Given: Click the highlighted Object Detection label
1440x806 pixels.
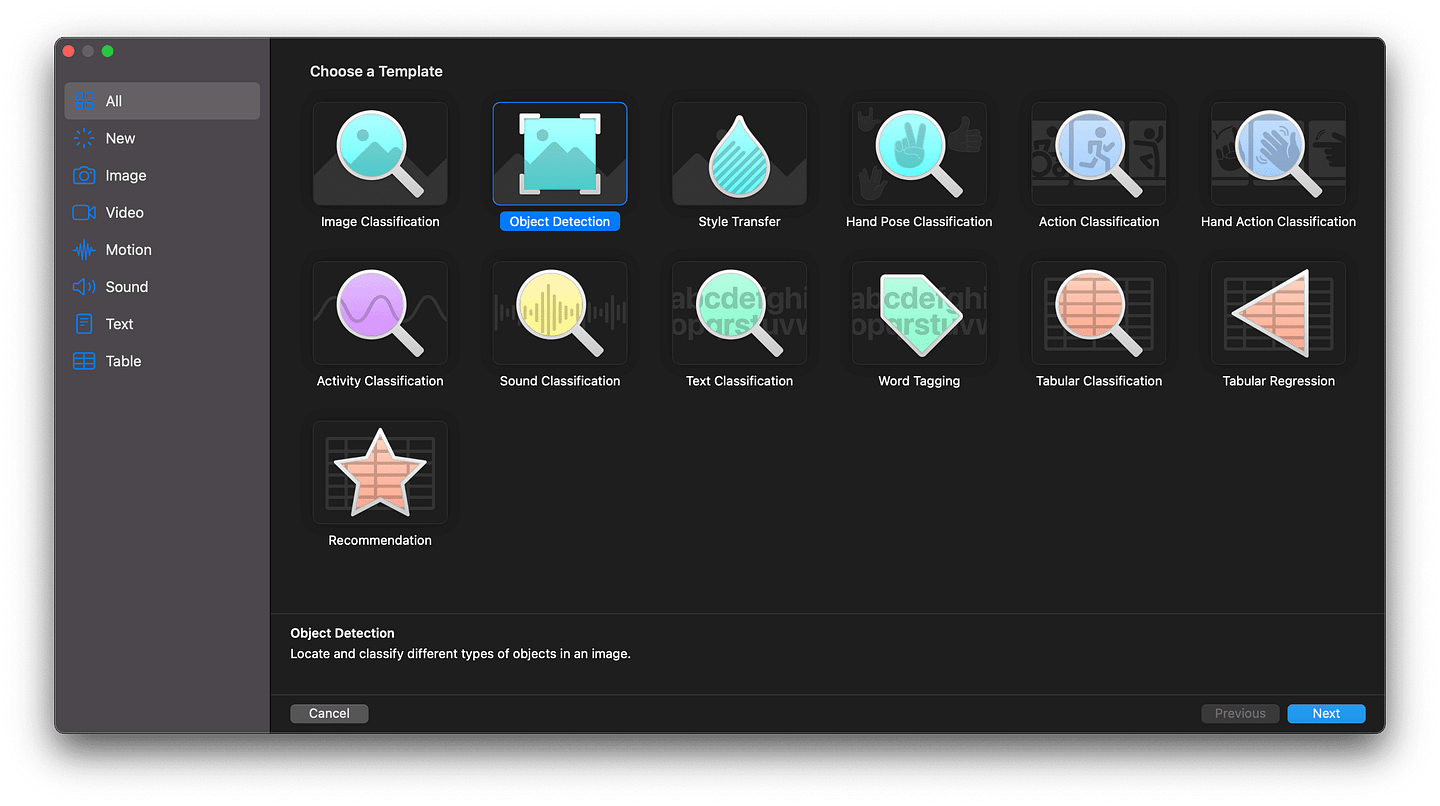Looking at the screenshot, I should [560, 222].
